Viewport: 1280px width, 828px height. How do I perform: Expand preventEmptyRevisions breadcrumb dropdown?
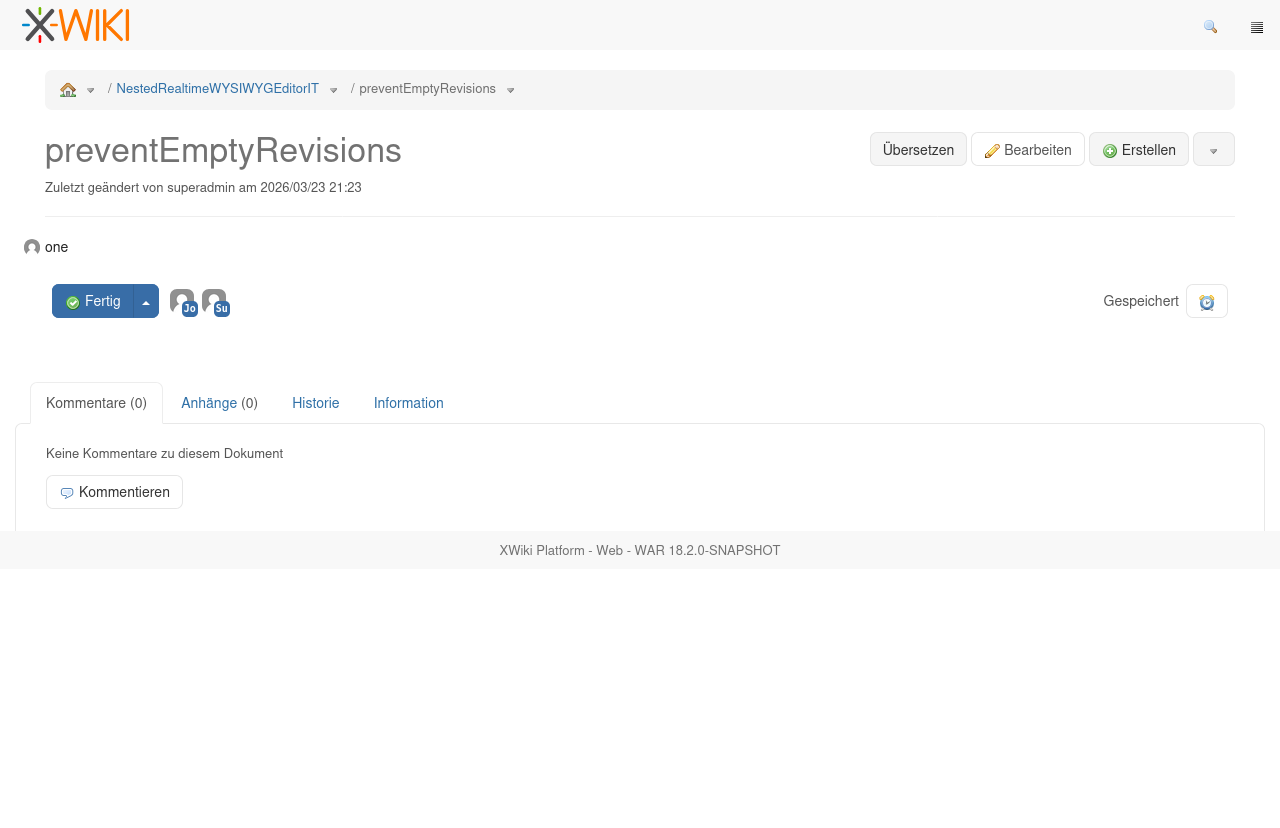(x=511, y=90)
